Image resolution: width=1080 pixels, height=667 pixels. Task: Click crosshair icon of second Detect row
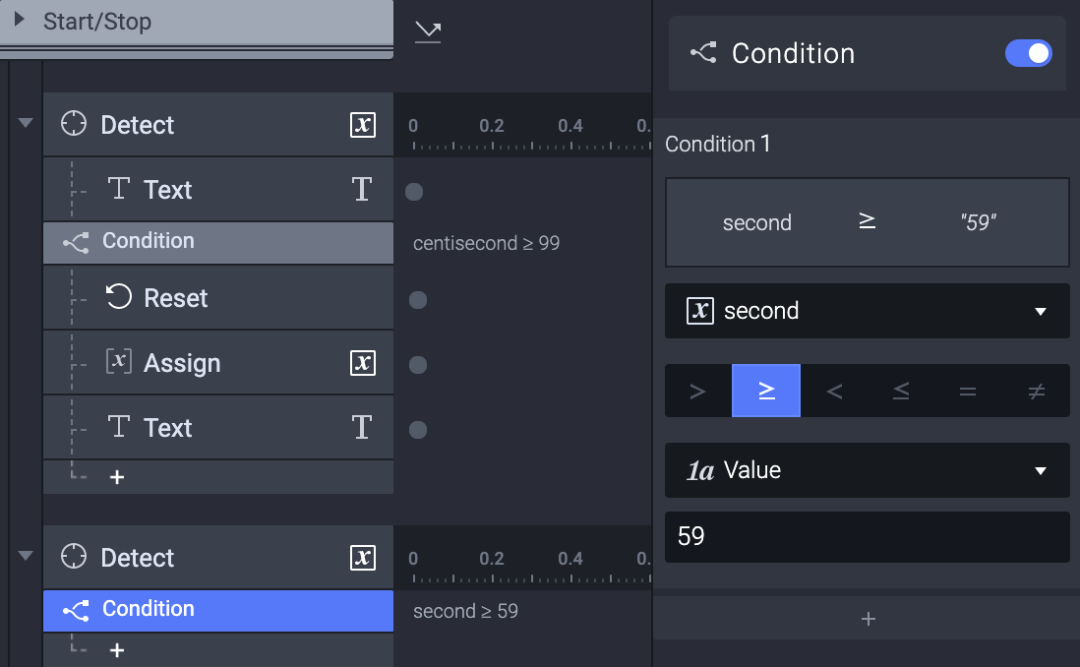74,557
